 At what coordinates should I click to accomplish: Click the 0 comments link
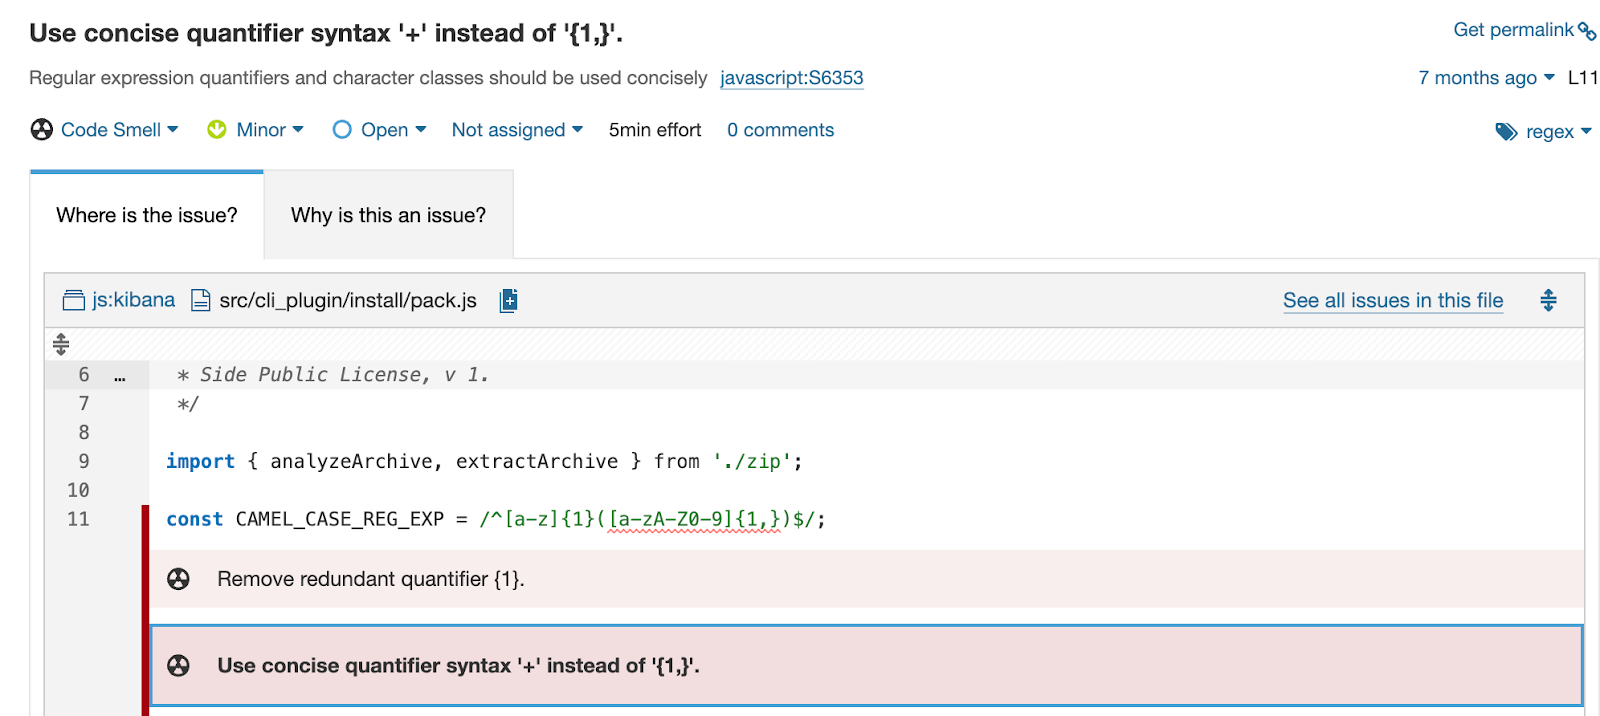pos(780,130)
